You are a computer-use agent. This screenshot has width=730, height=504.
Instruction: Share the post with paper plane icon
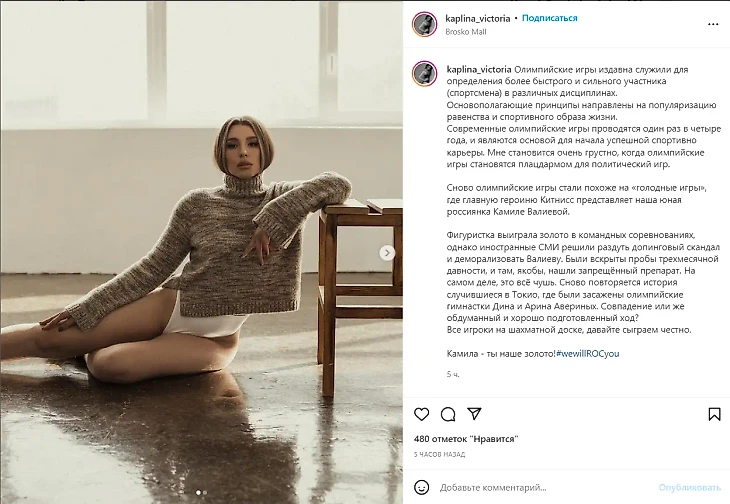point(474,414)
